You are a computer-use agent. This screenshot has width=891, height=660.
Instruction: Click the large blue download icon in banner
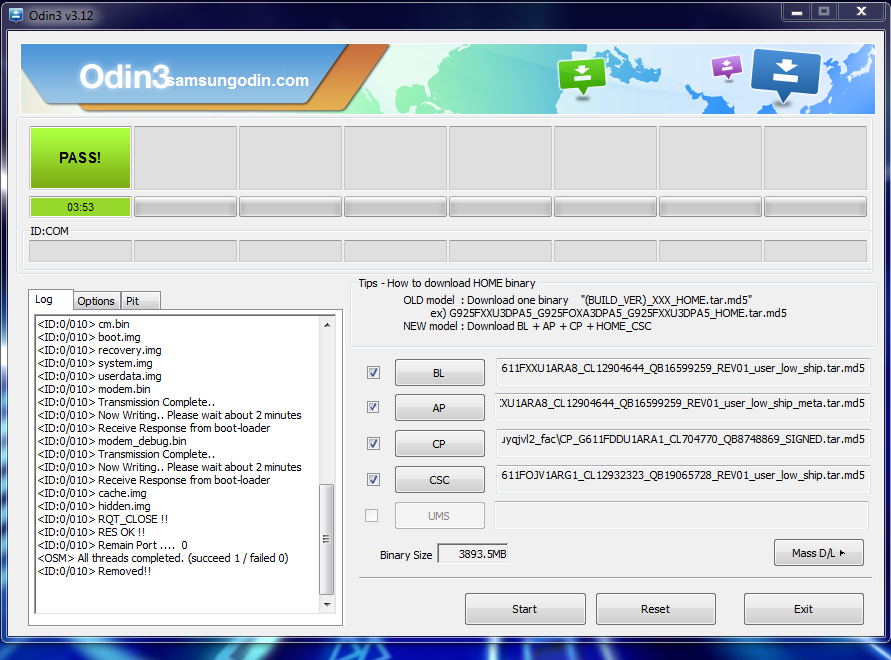[785, 74]
